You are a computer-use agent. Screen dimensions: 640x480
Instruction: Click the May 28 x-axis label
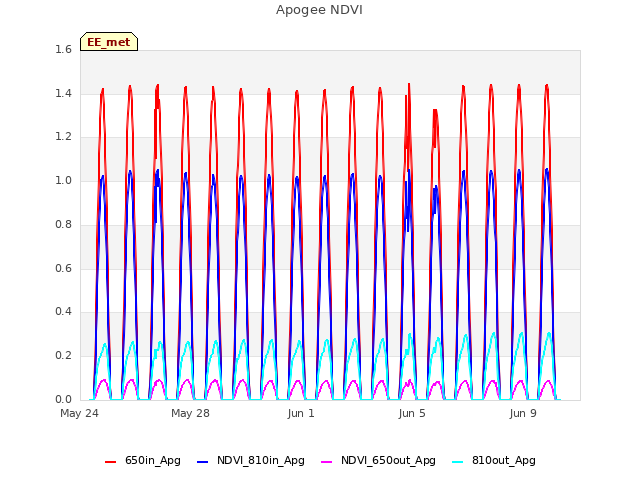point(190,413)
